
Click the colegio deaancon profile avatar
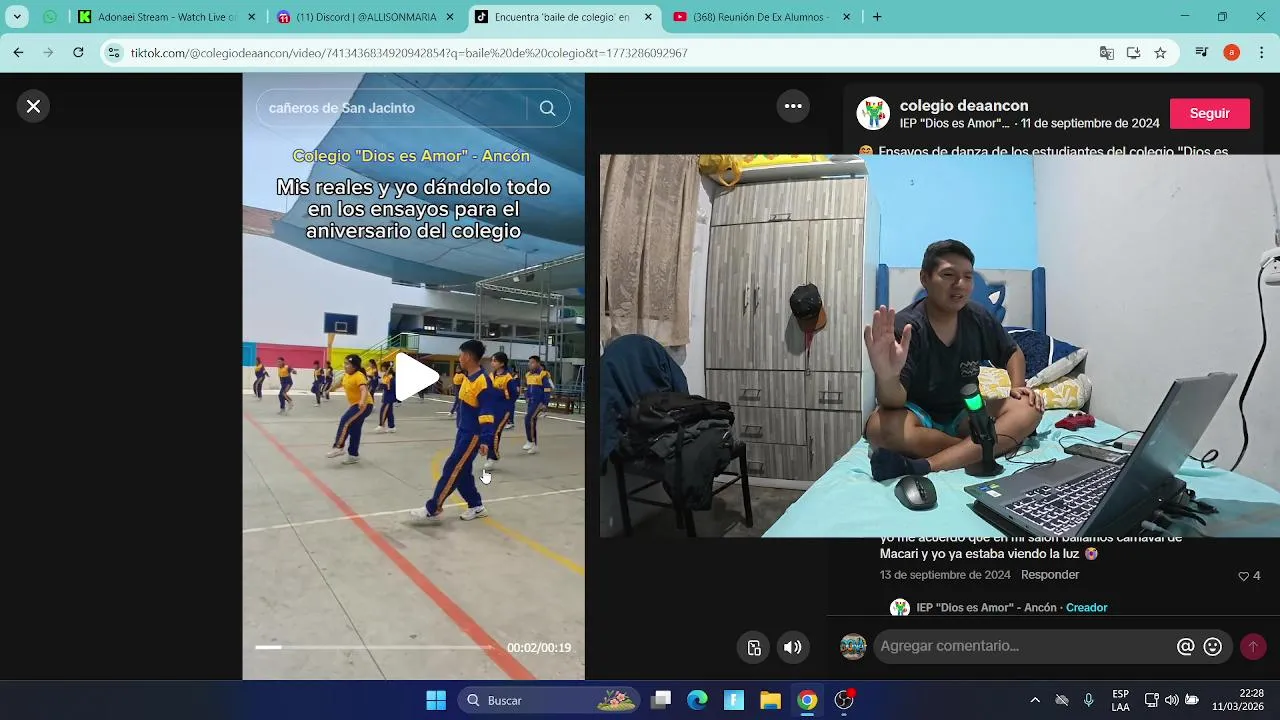(x=873, y=113)
